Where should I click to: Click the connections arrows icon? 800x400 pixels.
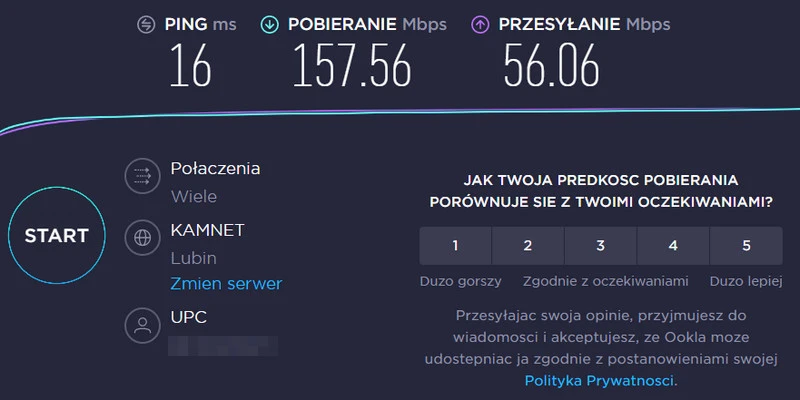pos(142,178)
